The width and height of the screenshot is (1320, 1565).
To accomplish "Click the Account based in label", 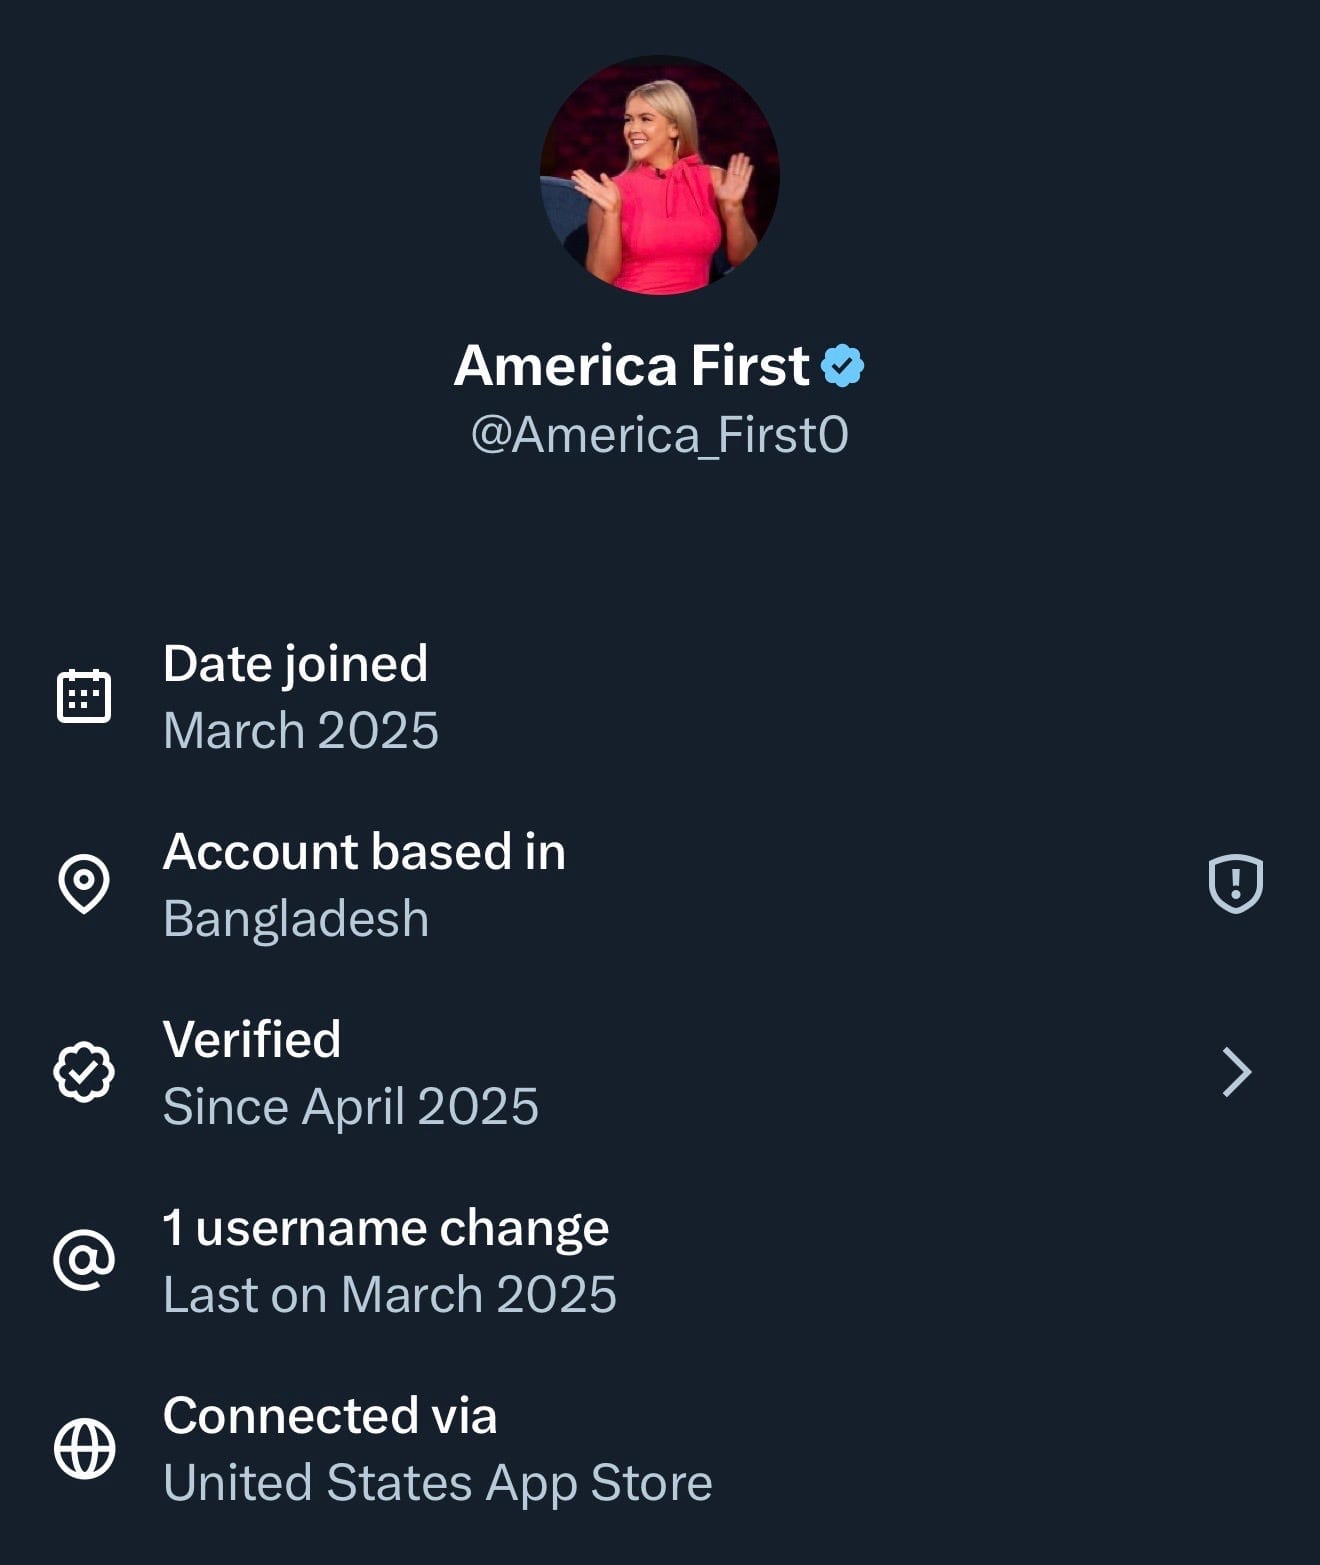I will pyautogui.click(x=364, y=852).
